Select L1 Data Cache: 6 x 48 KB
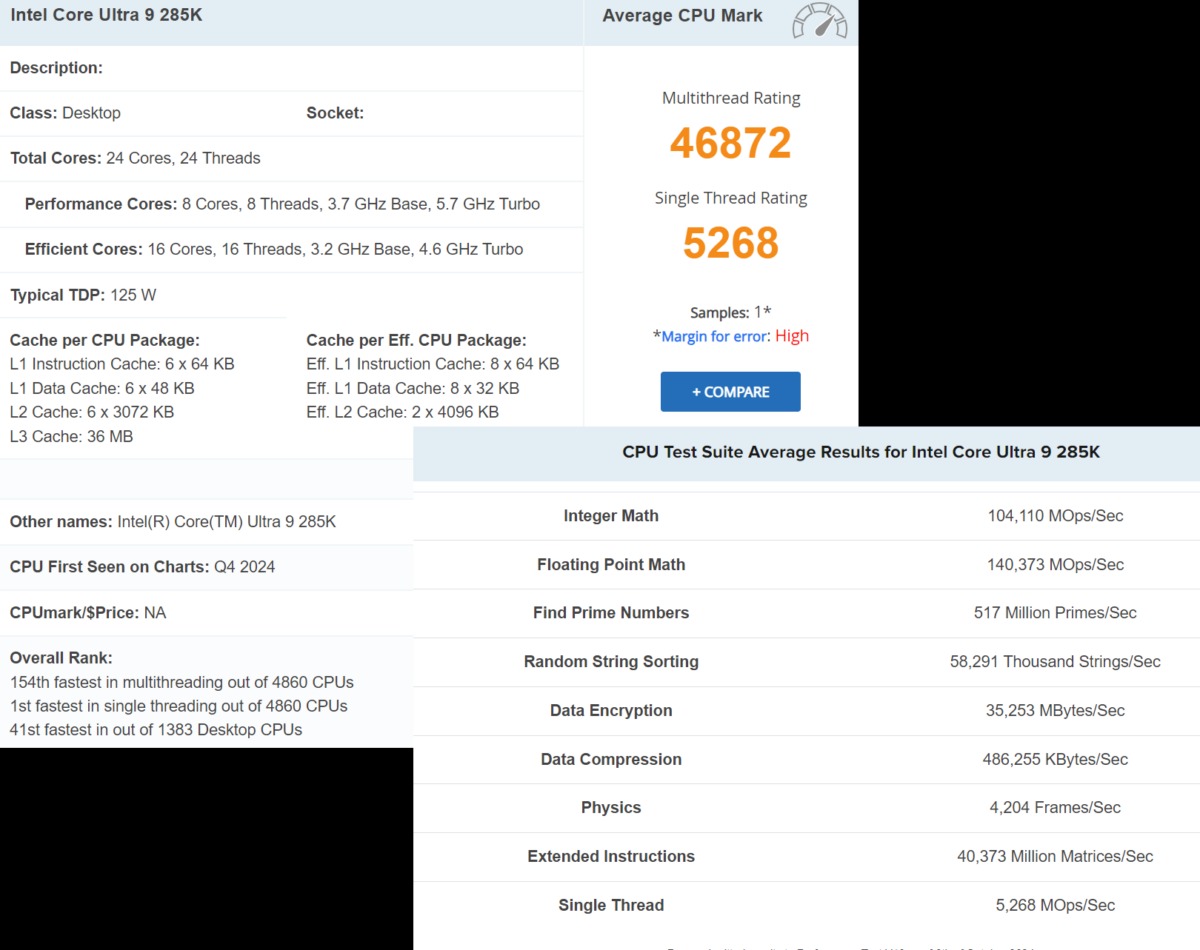Screen dimensions: 1200x950 click(102, 388)
